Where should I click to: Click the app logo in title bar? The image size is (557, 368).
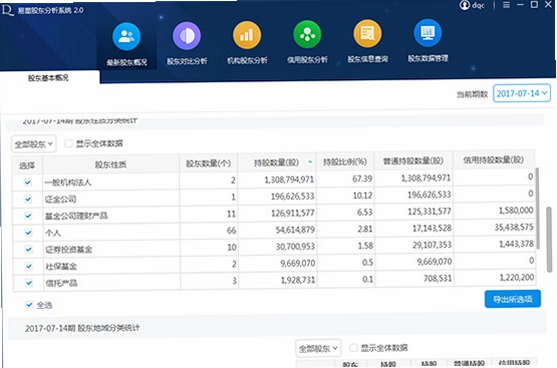(x=7, y=10)
